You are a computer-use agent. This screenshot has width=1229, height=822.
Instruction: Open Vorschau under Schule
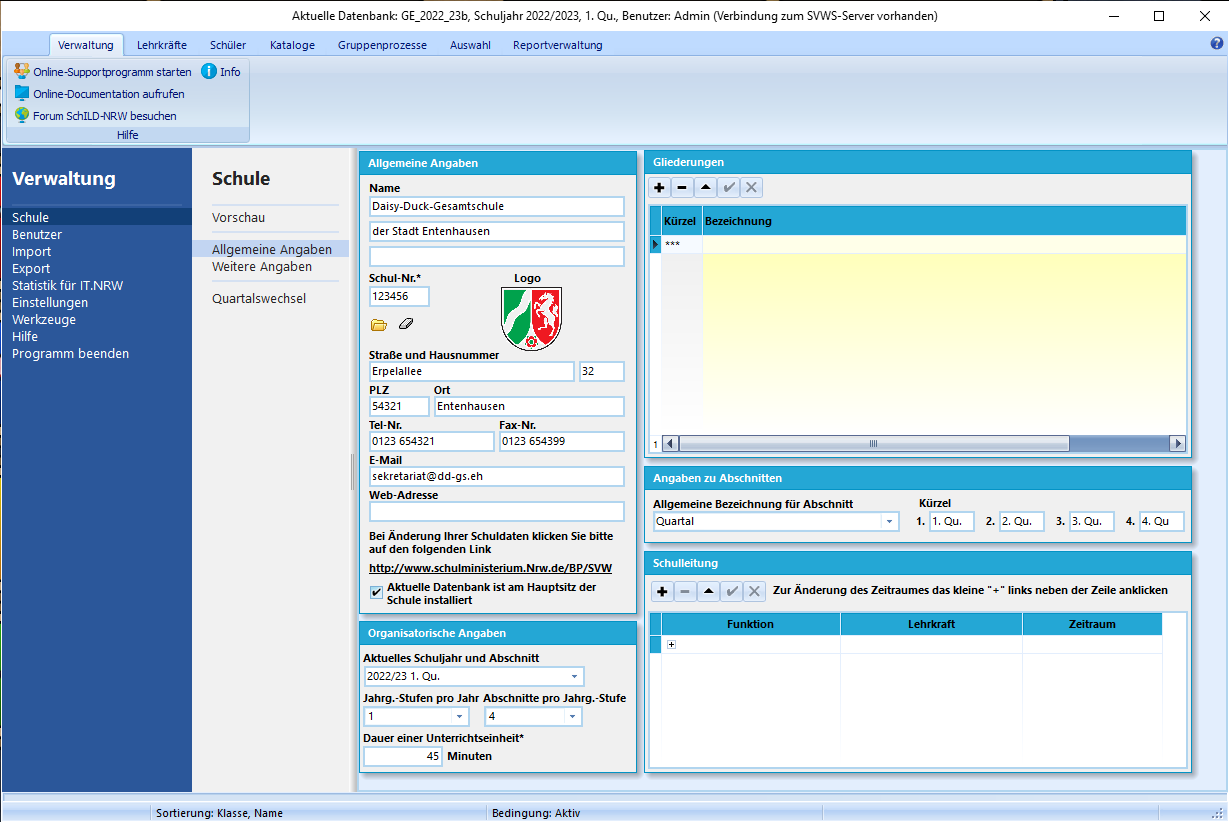[239, 217]
